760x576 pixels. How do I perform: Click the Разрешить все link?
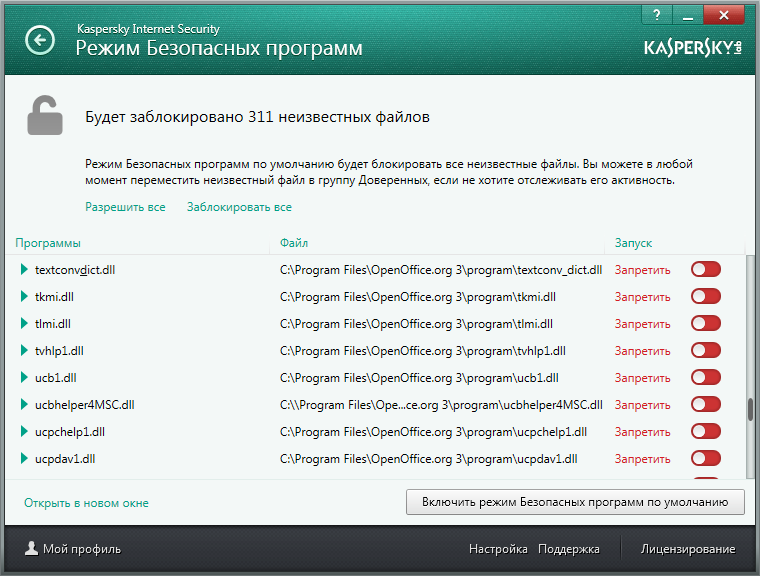pyautogui.click(x=125, y=207)
